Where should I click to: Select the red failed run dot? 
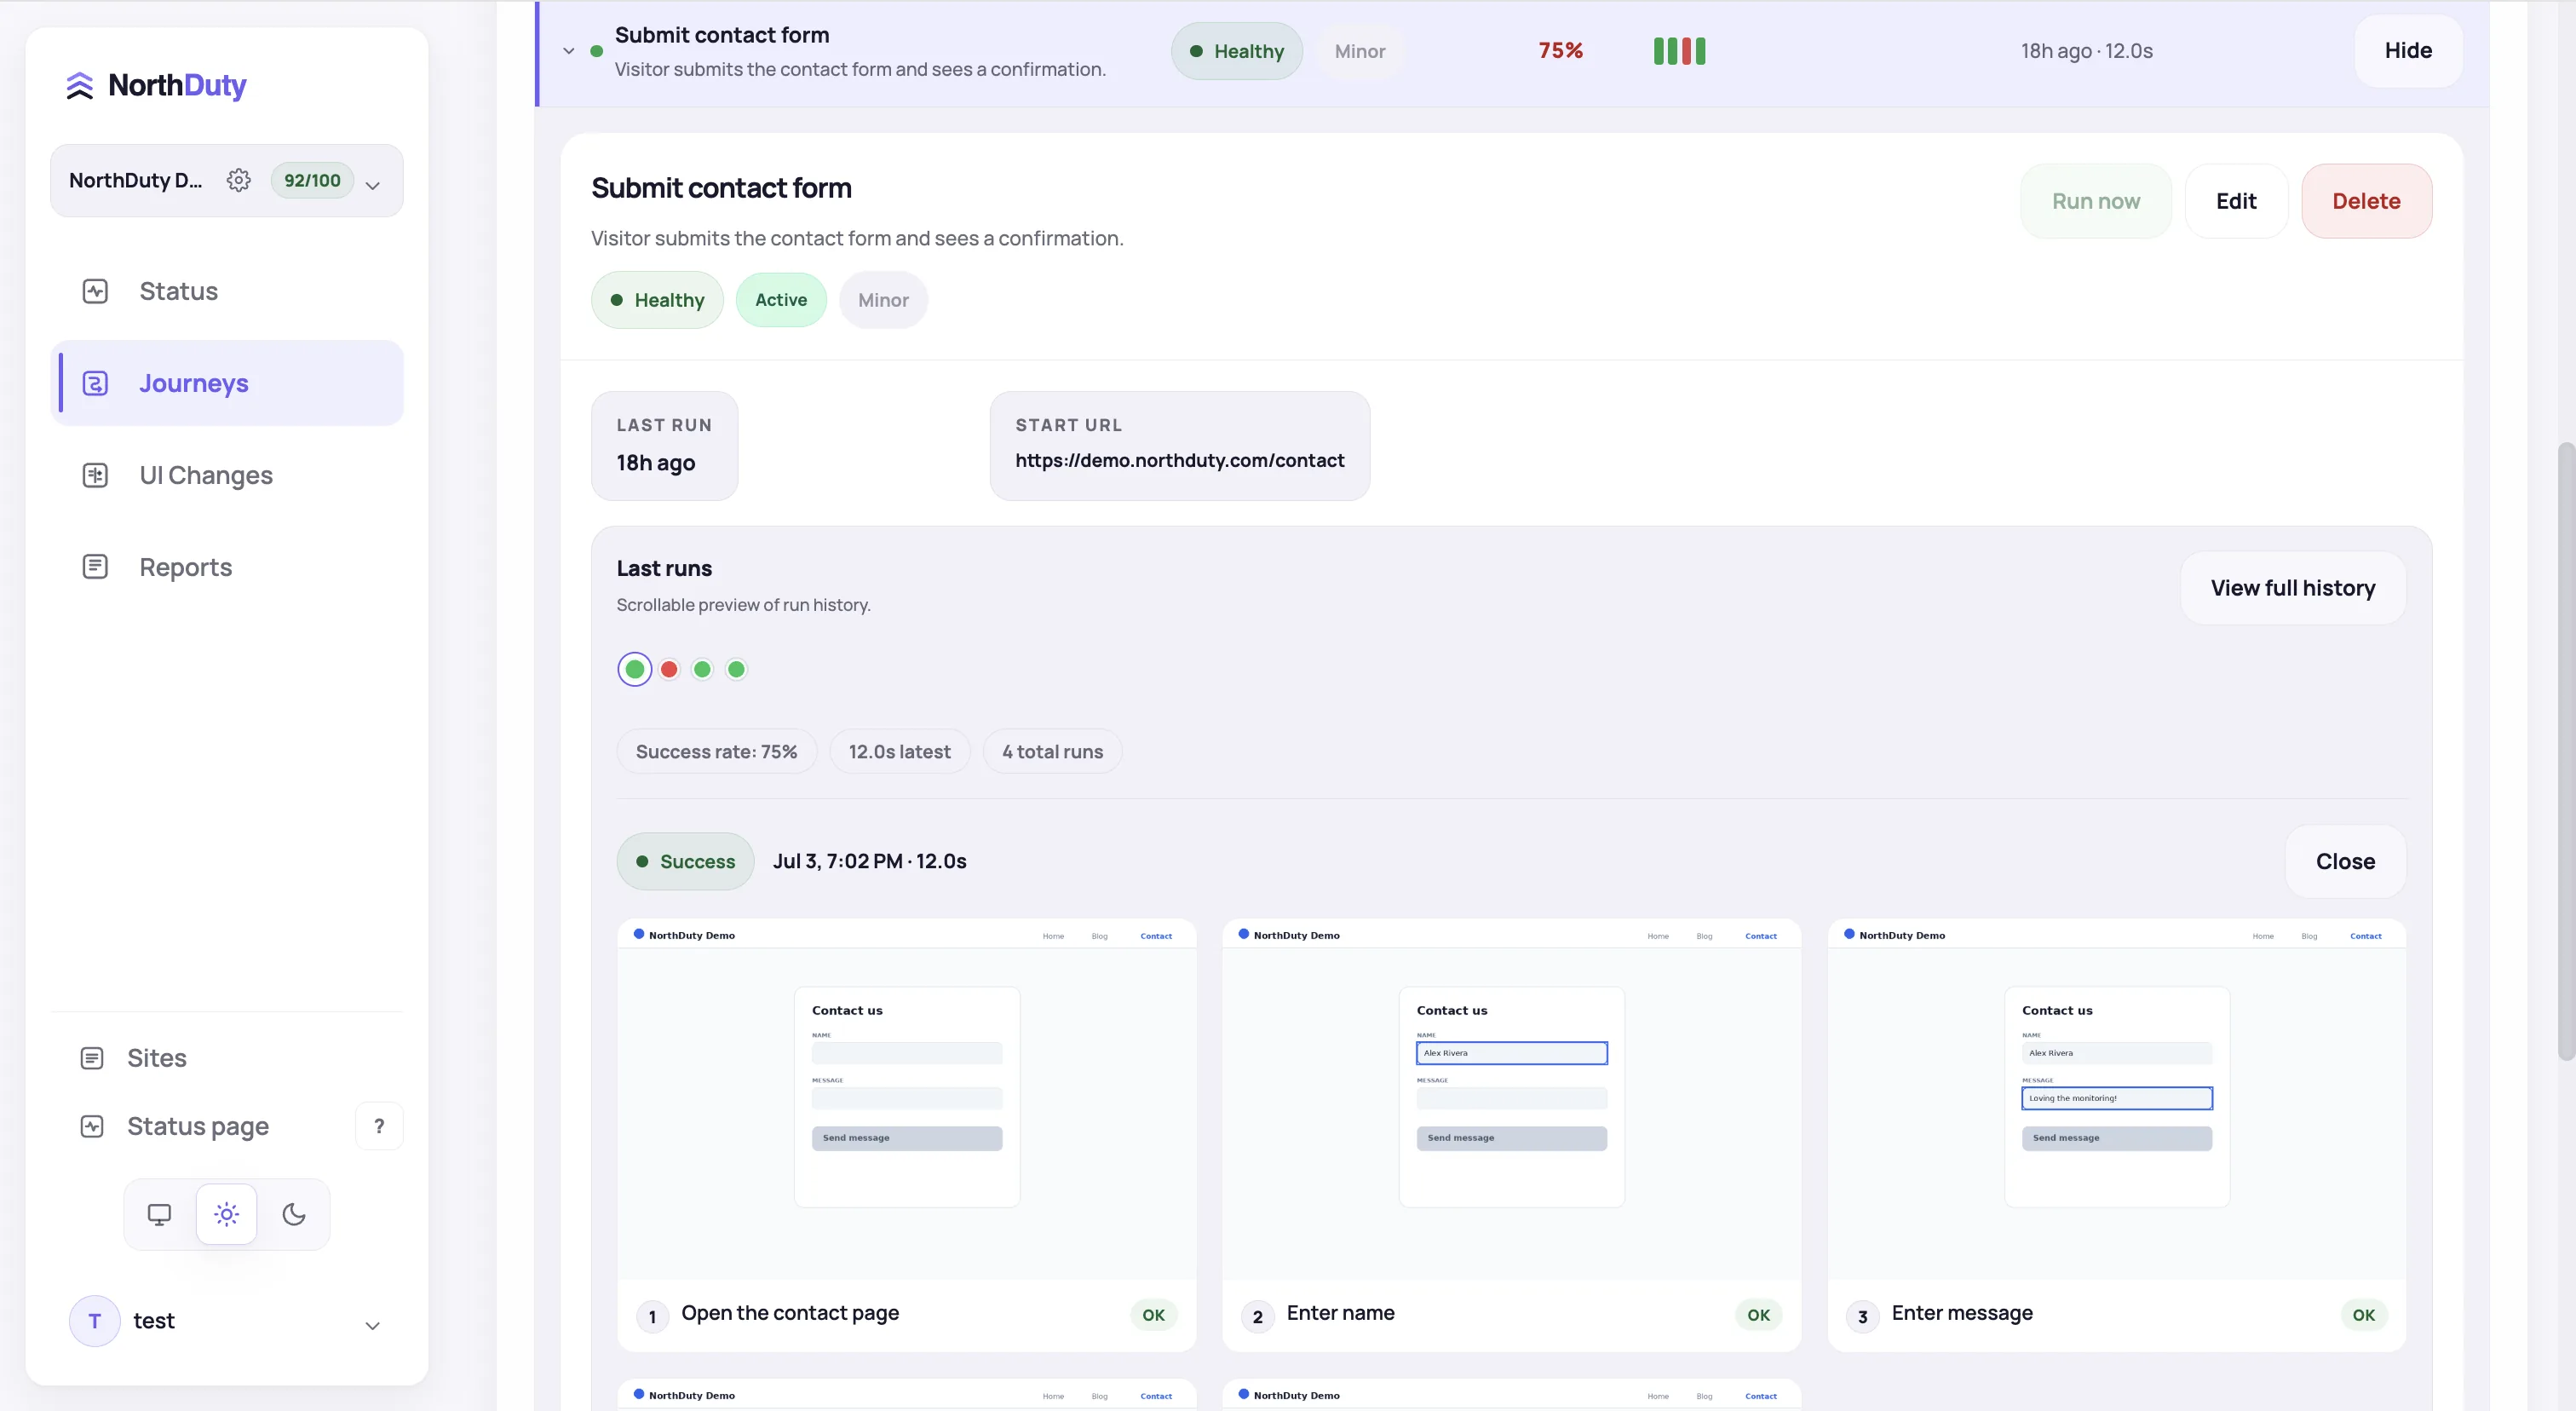tap(669, 669)
